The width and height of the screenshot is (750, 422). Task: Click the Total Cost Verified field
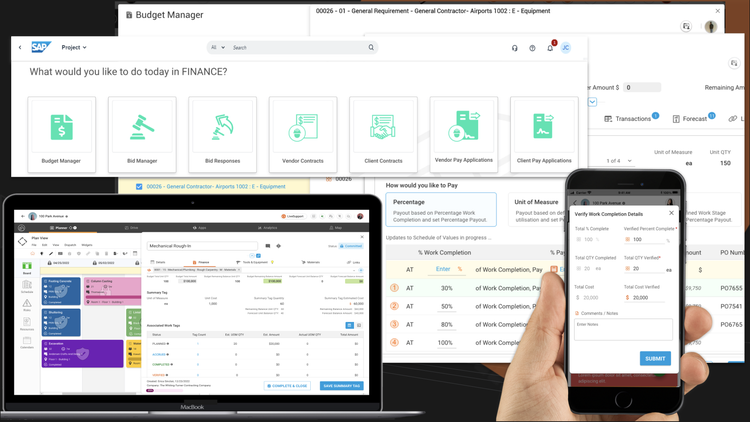[x=644, y=297]
